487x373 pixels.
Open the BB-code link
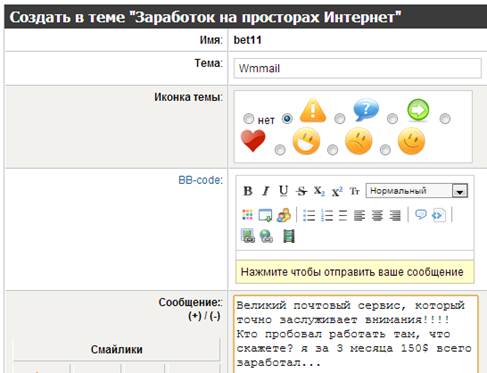click(x=200, y=180)
